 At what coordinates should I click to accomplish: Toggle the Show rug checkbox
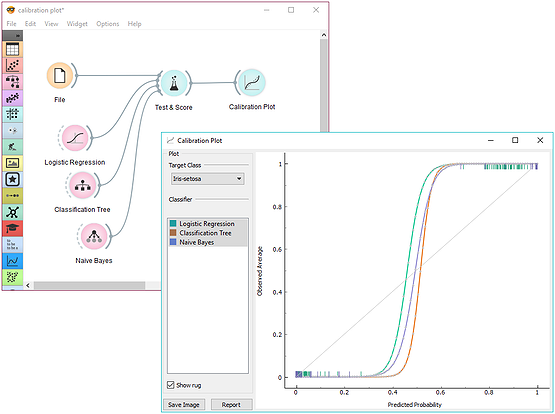[171, 385]
